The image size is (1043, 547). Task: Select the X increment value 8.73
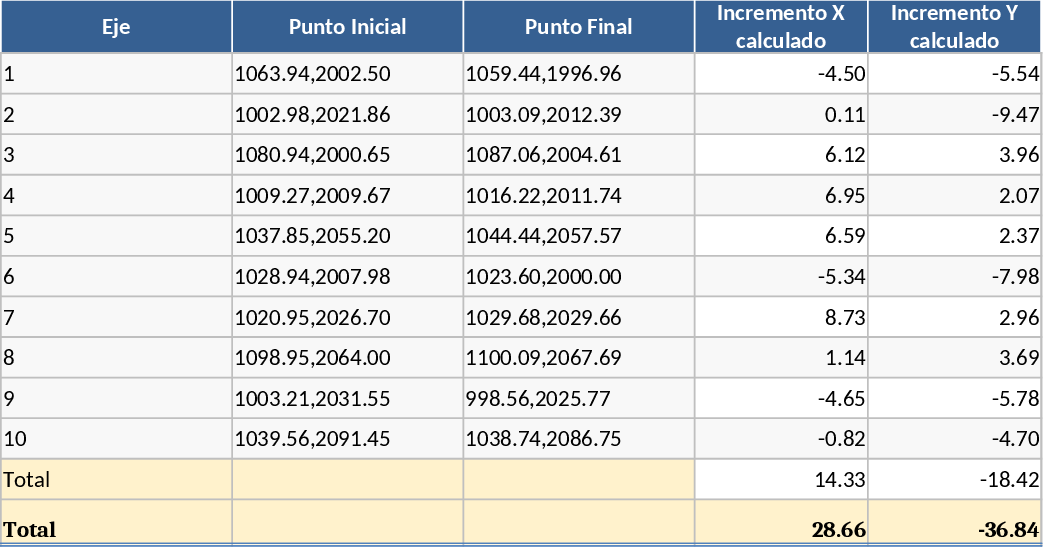pos(781,318)
